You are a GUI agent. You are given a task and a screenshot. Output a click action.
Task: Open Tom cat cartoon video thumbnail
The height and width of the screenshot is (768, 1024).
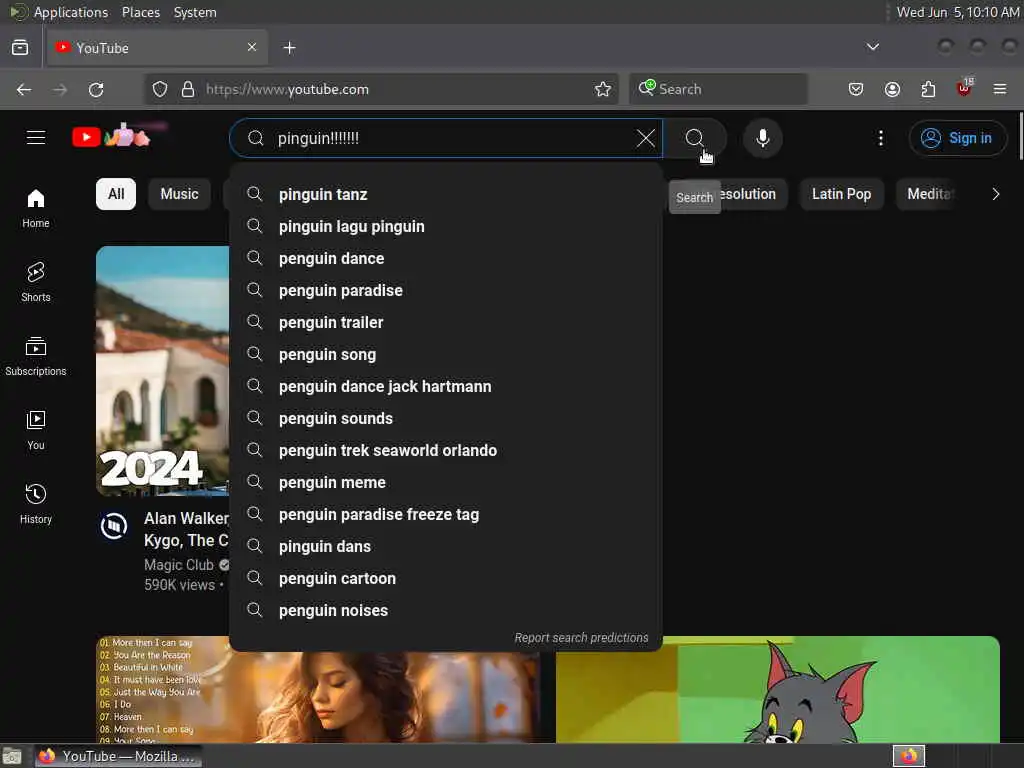pos(778,690)
